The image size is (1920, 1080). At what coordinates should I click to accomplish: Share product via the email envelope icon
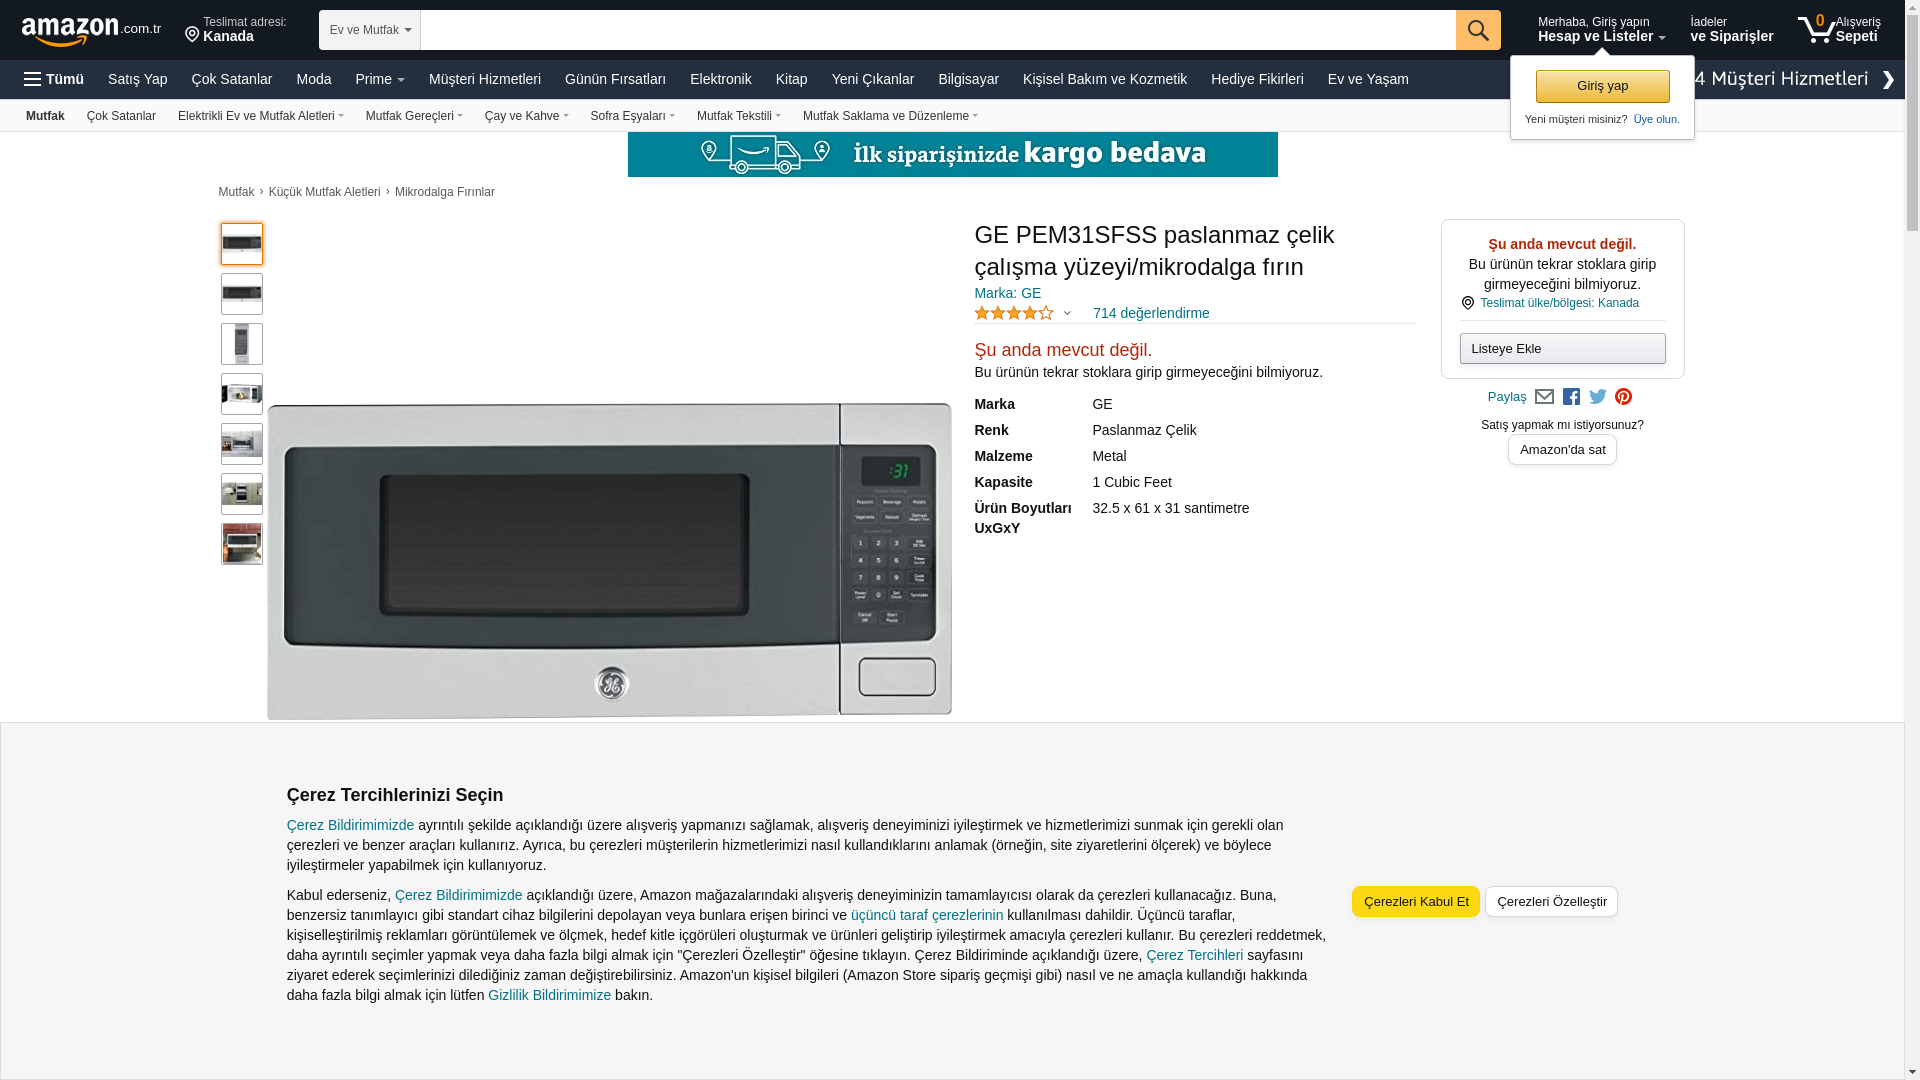pyautogui.click(x=1544, y=397)
